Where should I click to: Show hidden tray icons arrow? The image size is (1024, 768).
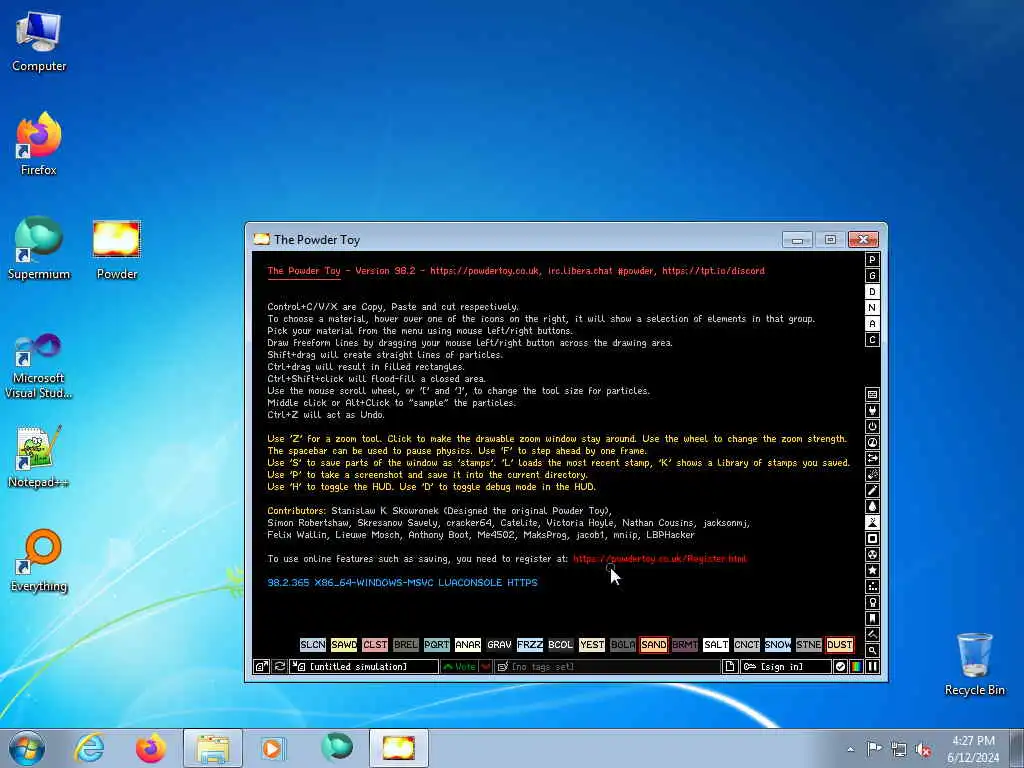[x=850, y=749]
